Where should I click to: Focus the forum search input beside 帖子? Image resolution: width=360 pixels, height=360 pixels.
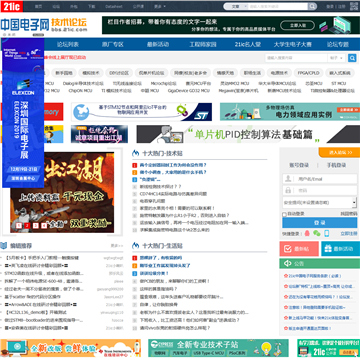296,58
